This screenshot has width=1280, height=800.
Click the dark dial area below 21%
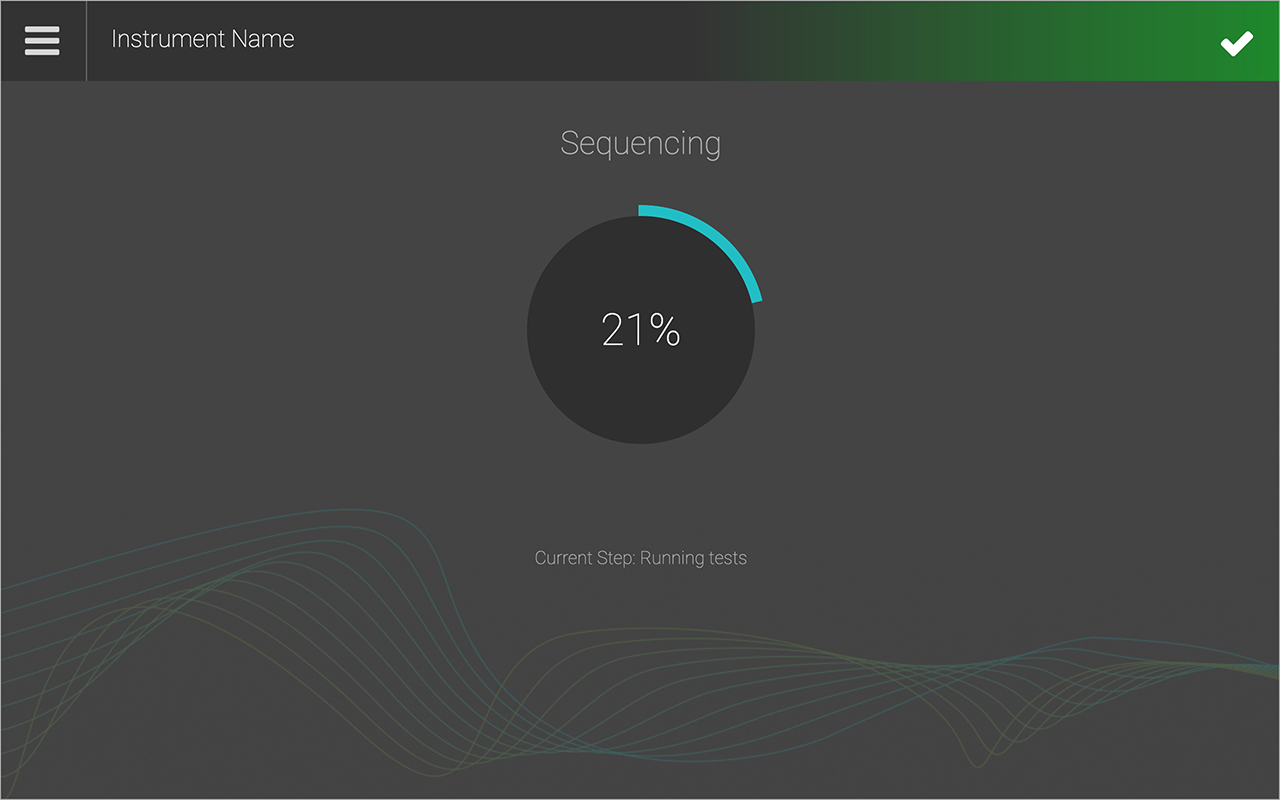click(x=640, y=400)
